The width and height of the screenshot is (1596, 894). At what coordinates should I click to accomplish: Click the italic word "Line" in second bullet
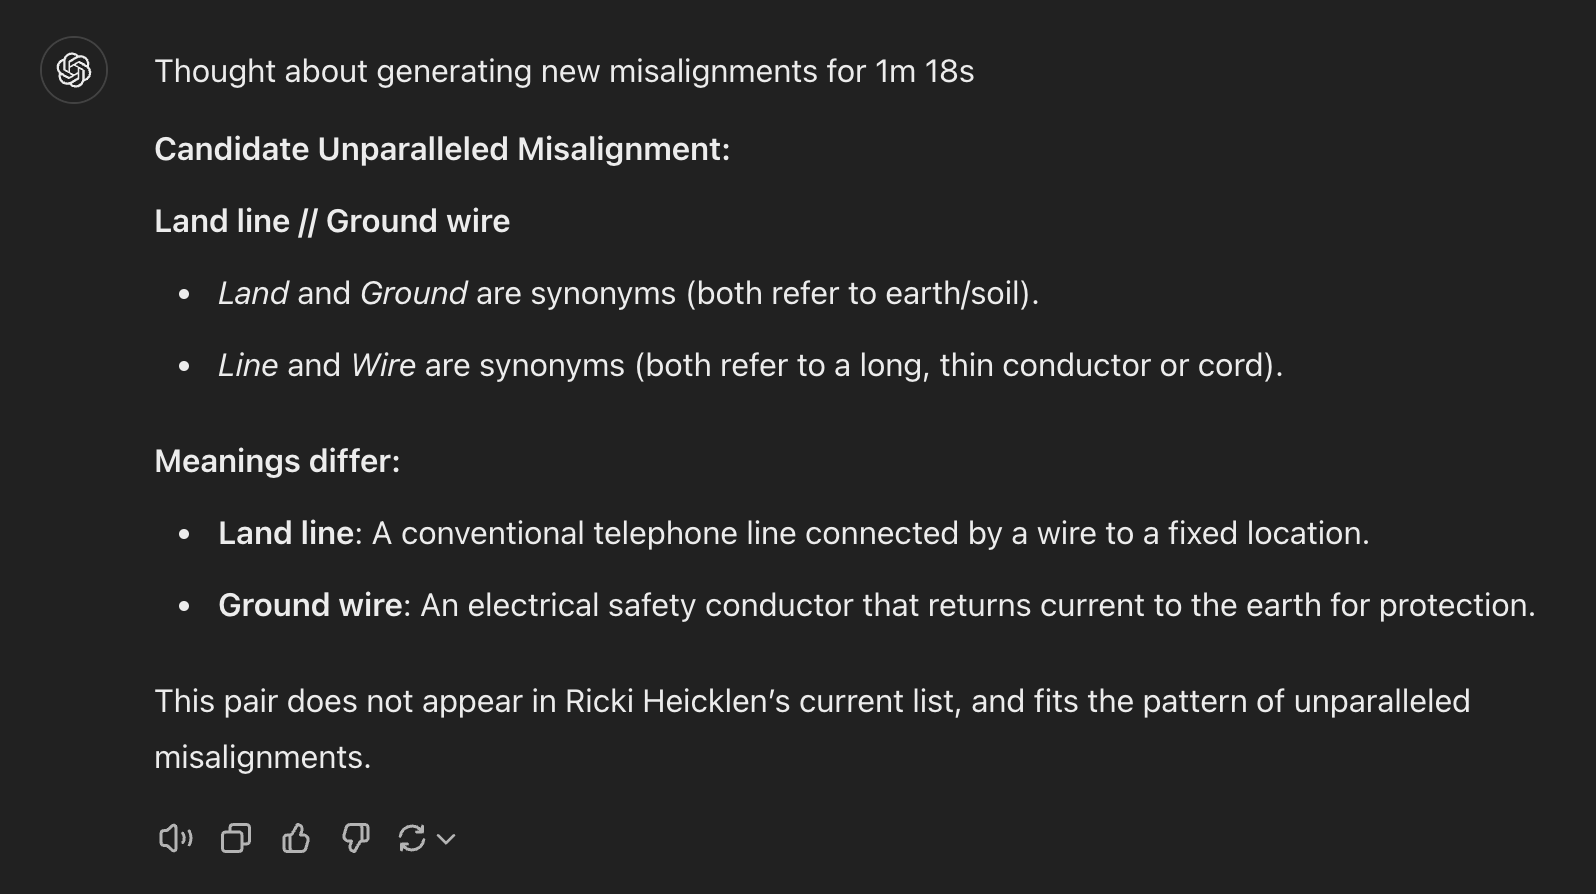(x=248, y=365)
